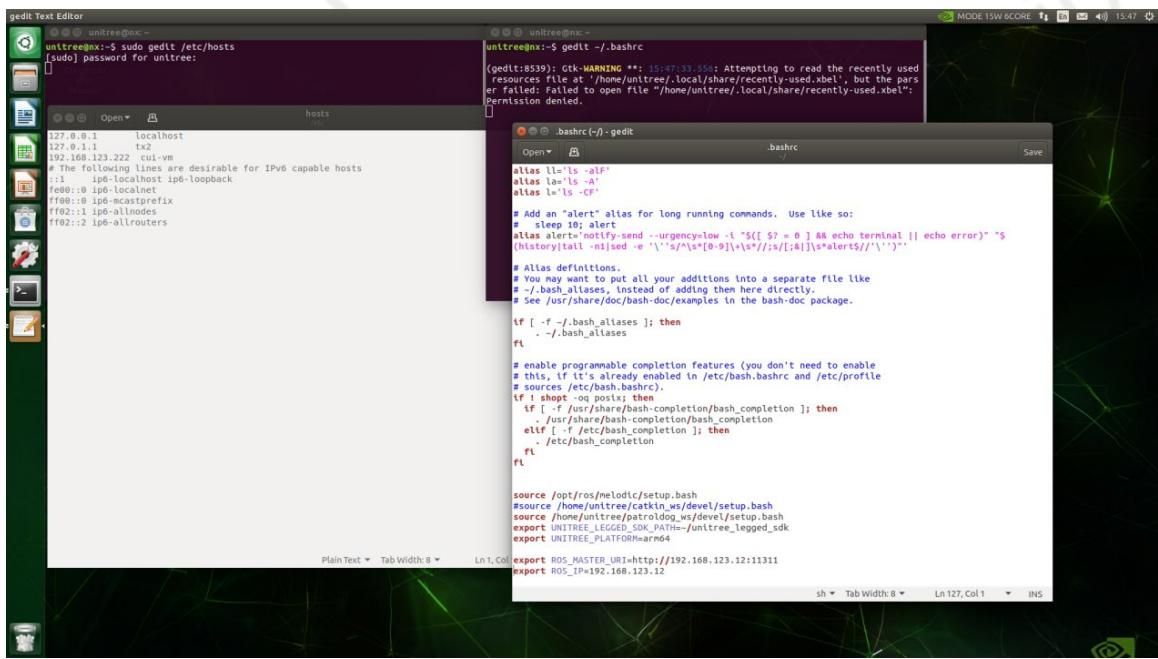Click the patroldog_ws source line
The height and width of the screenshot is (659, 1158).
(x=648, y=517)
